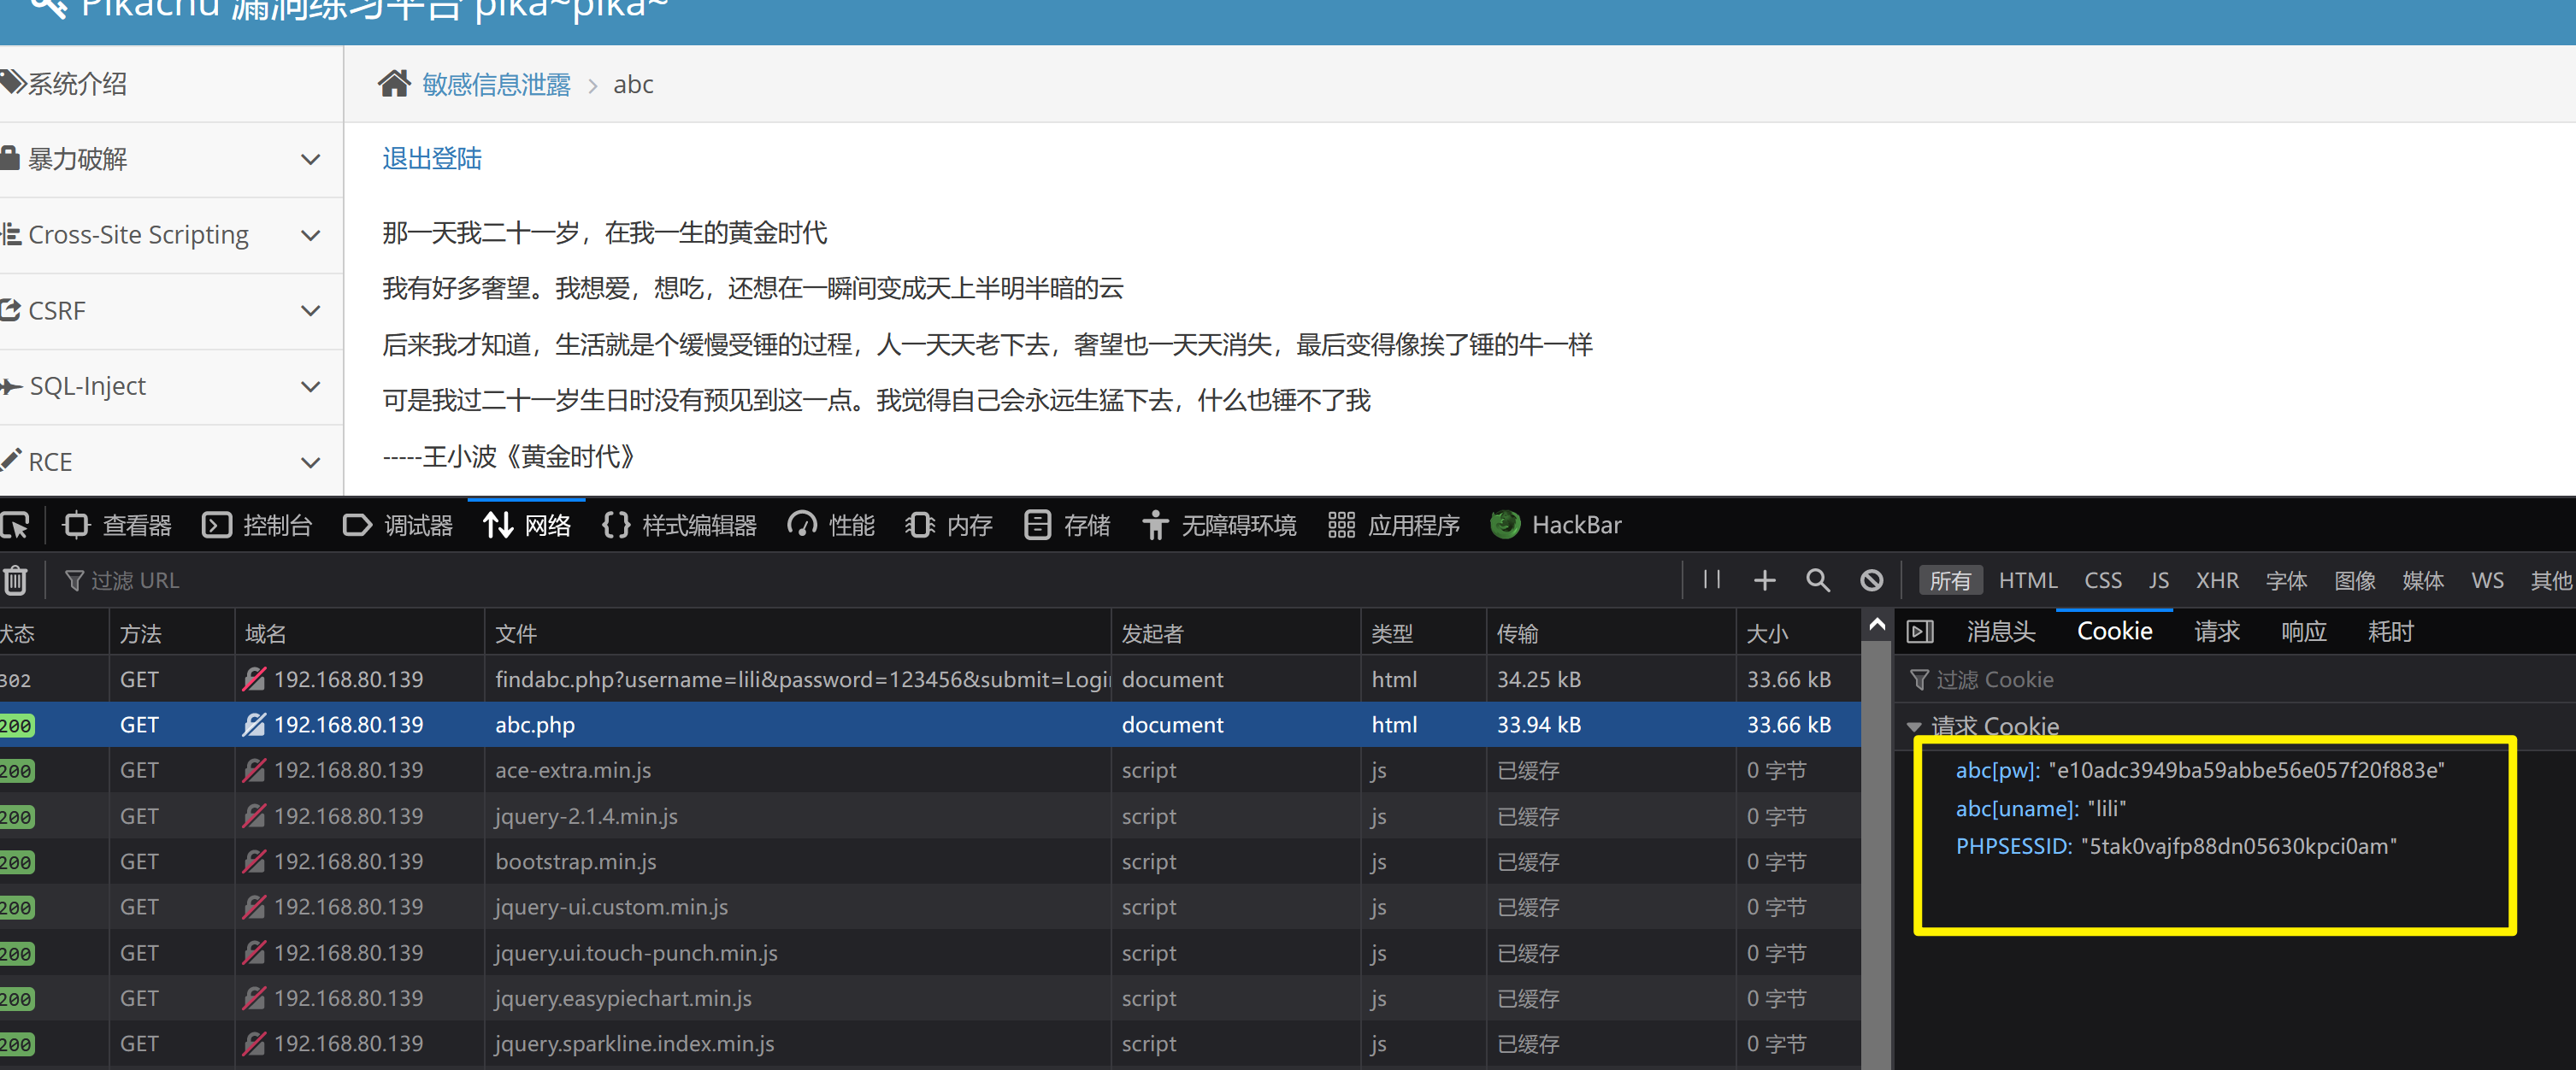Filter requests by XHR

pyautogui.click(x=2217, y=581)
